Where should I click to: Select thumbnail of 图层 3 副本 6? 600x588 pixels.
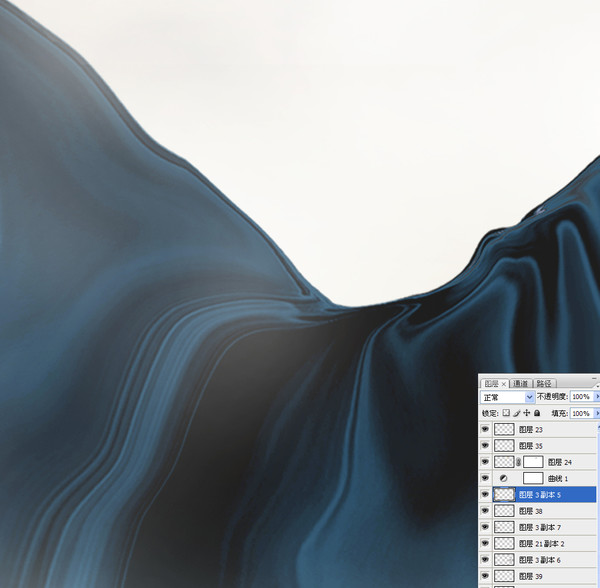[x=504, y=560]
